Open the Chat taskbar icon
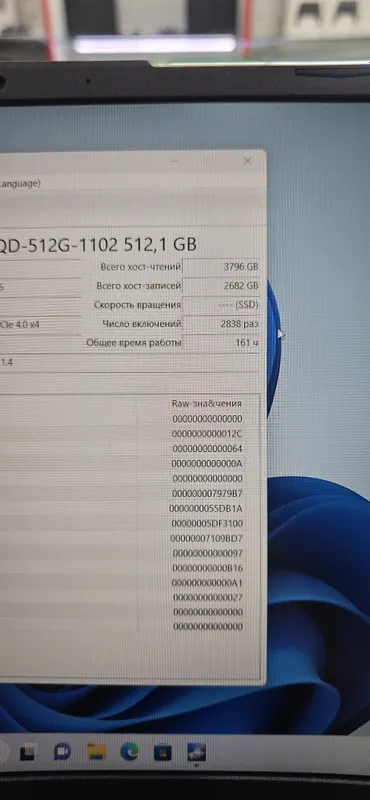Image resolution: width=370 pixels, height=800 pixels. click(x=62, y=752)
